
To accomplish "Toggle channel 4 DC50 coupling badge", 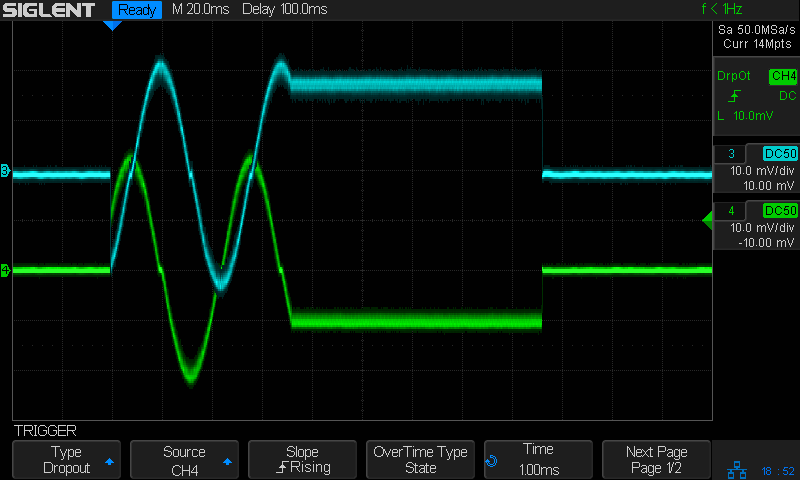I will point(780,211).
